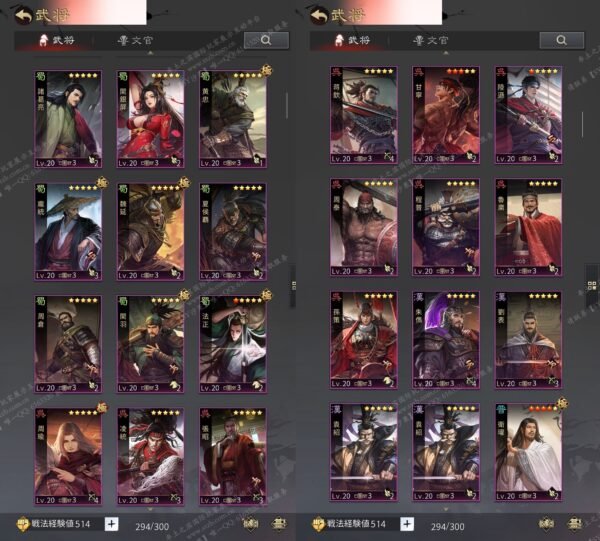This screenshot has width=600, height=541.
Task: Collapse list using up arrow under left tabs
Action: 151,54
